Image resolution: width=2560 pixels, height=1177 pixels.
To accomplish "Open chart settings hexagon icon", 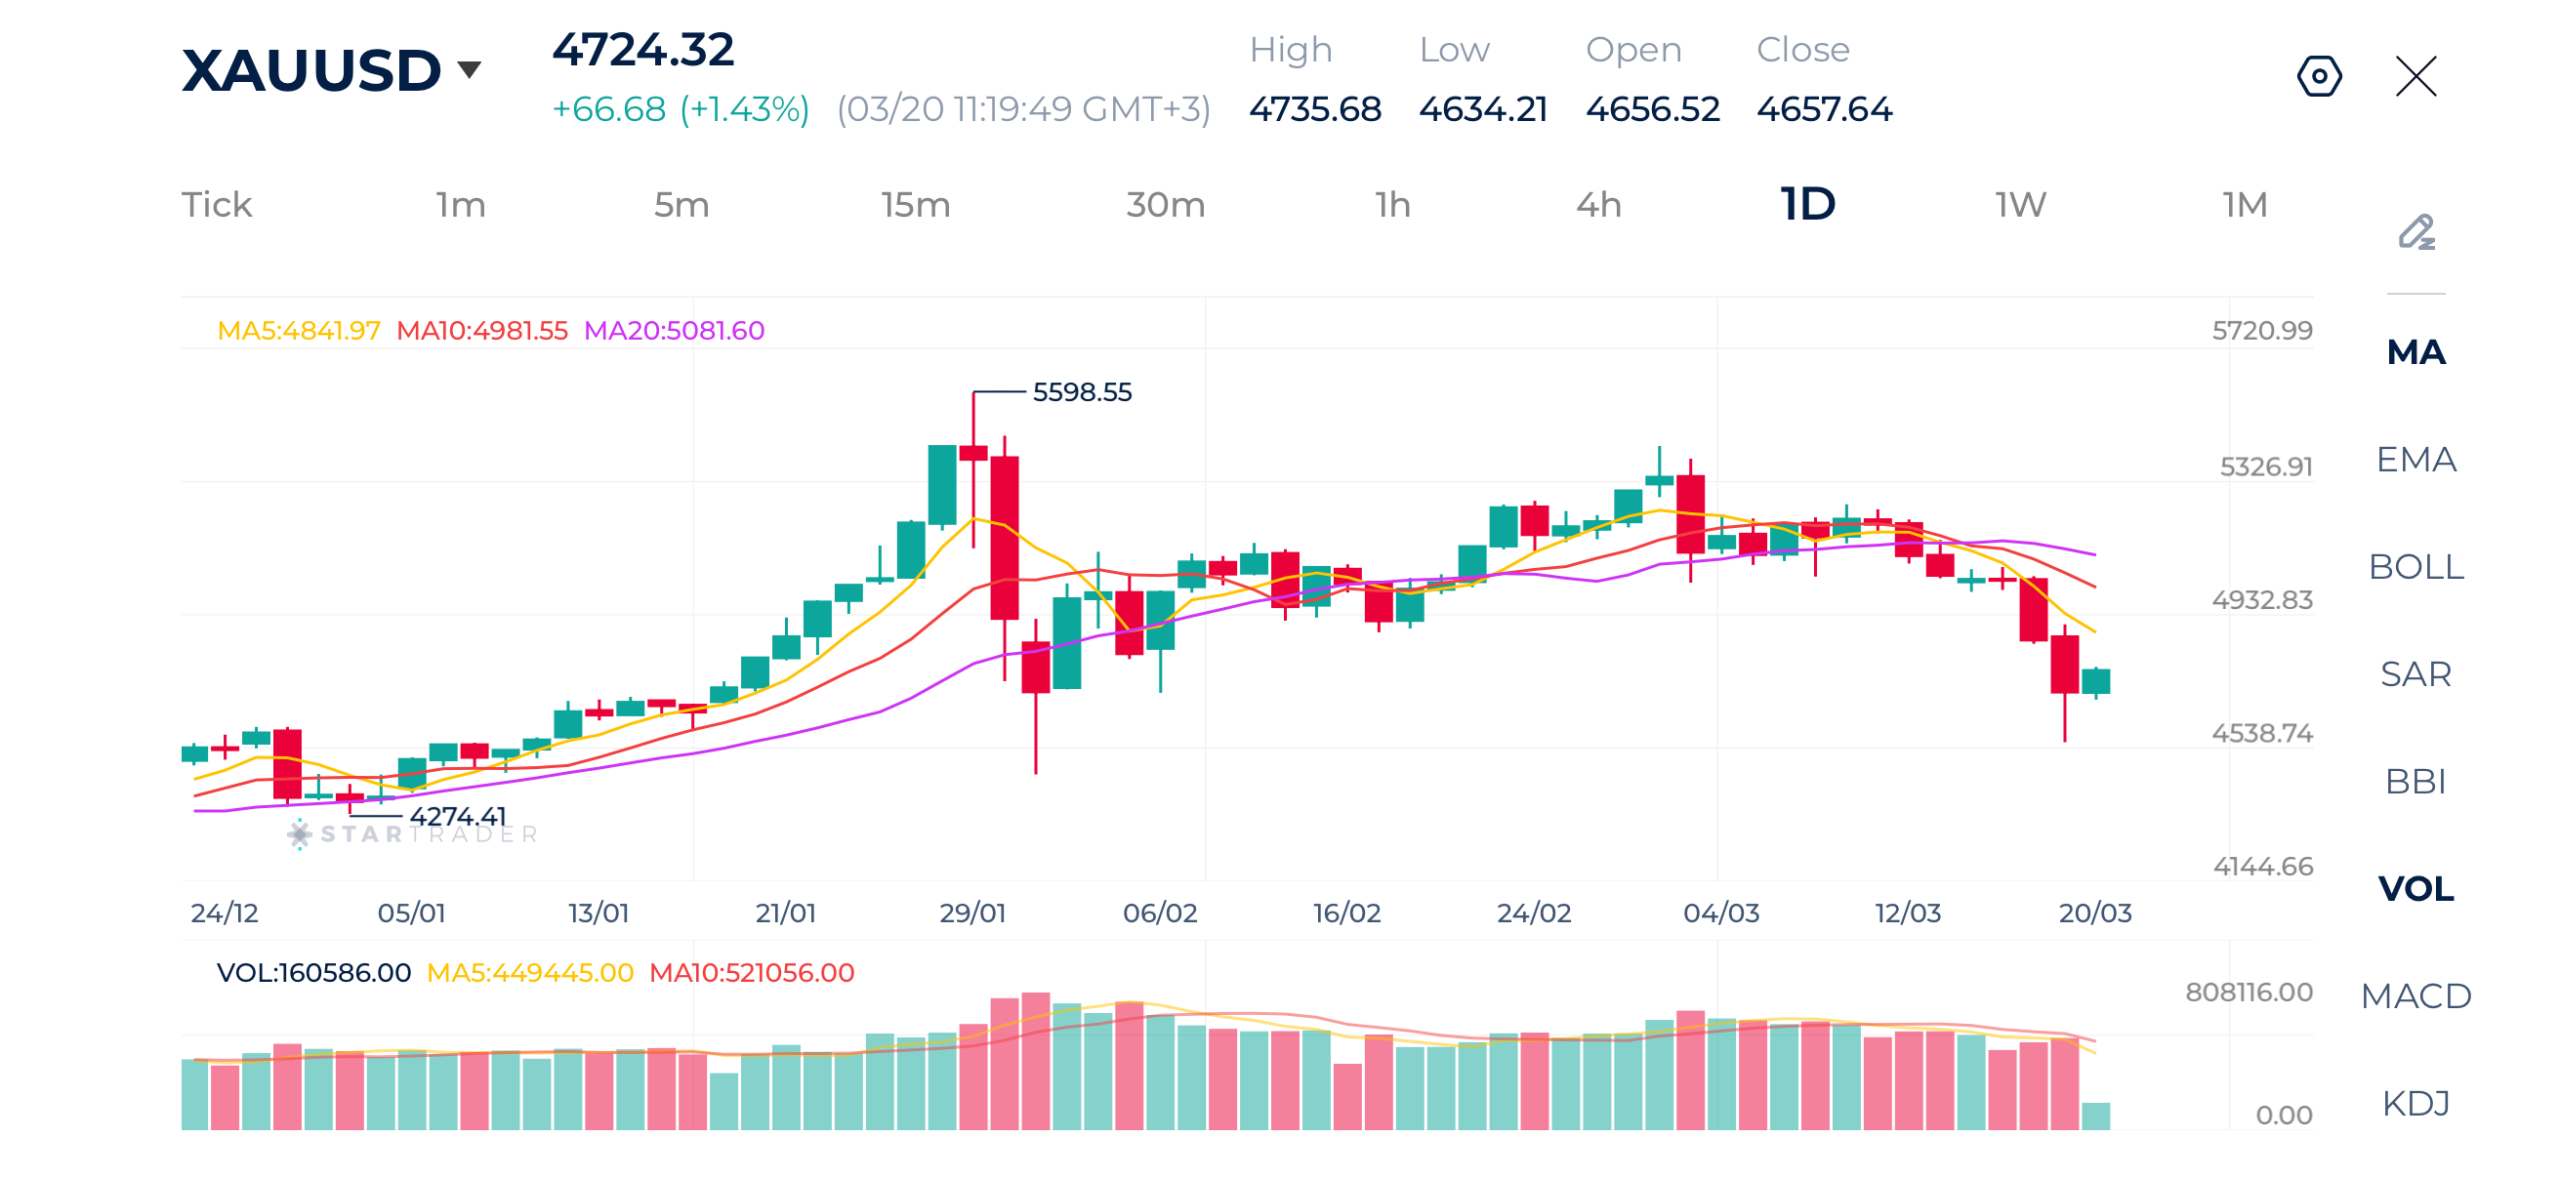I will tap(2318, 76).
